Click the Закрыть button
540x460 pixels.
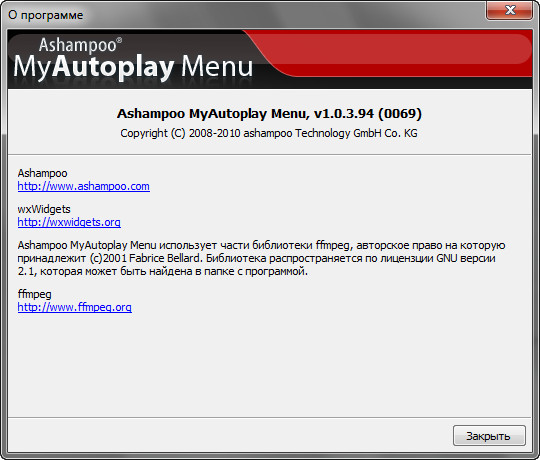click(489, 436)
